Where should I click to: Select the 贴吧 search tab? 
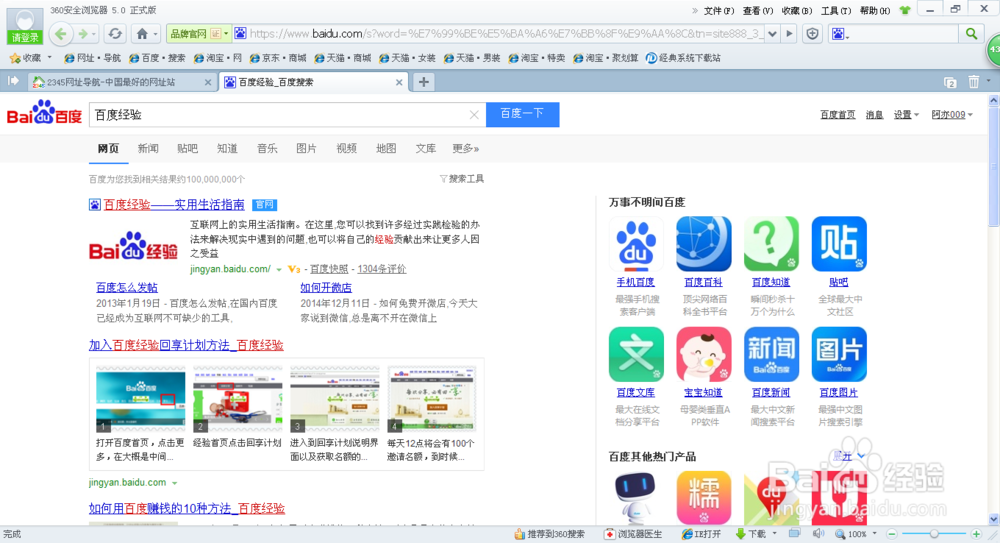coord(188,149)
